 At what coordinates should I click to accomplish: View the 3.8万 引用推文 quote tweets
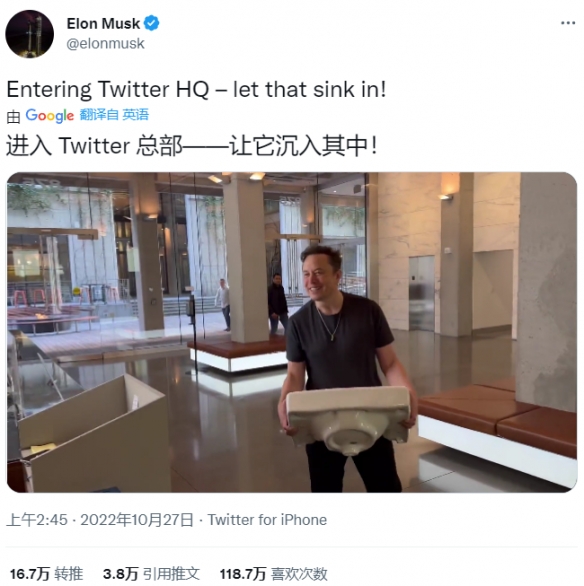click(151, 574)
